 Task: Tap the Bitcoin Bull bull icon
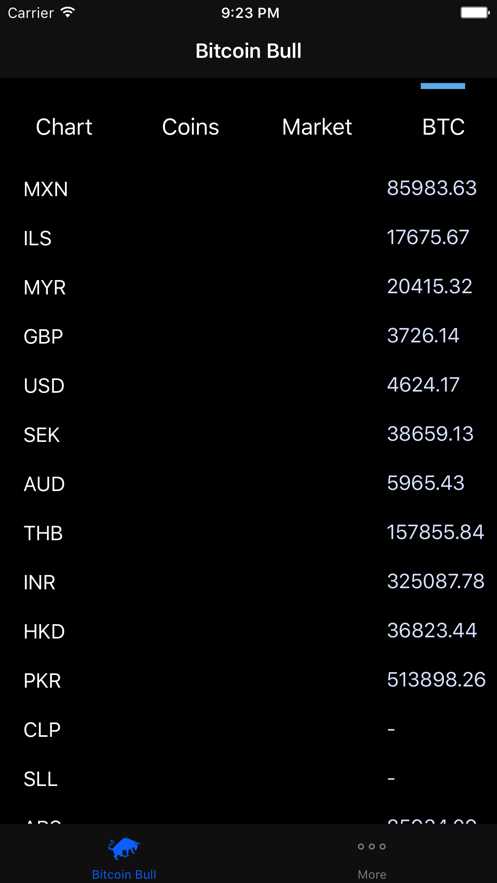pyautogui.click(x=124, y=849)
